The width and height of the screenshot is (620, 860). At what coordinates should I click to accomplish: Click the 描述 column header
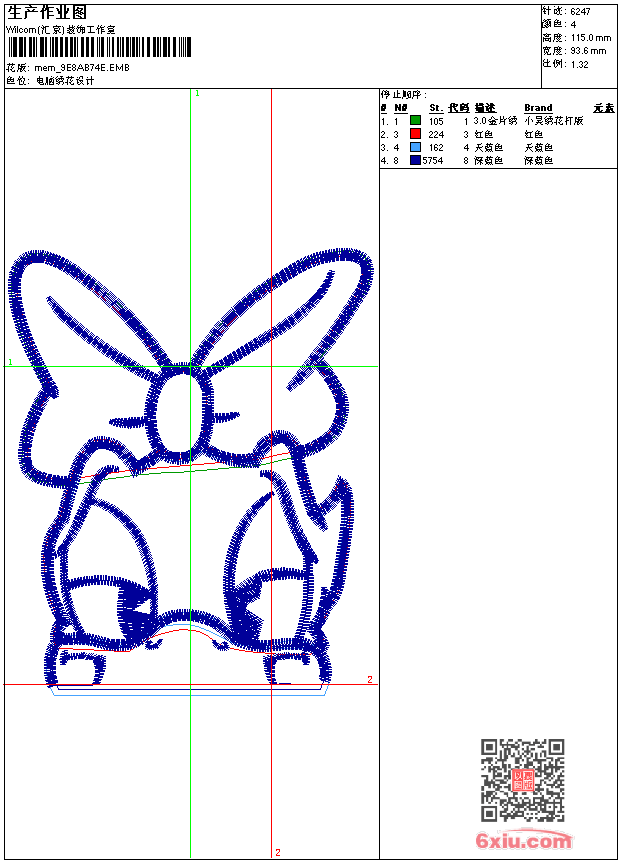coord(485,108)
